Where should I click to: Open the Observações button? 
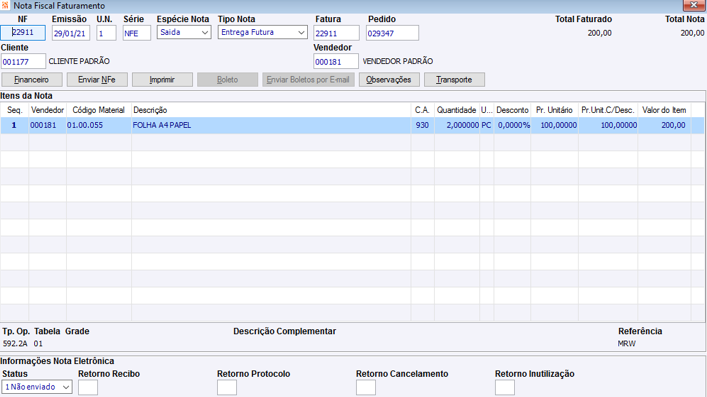(389, 80)
